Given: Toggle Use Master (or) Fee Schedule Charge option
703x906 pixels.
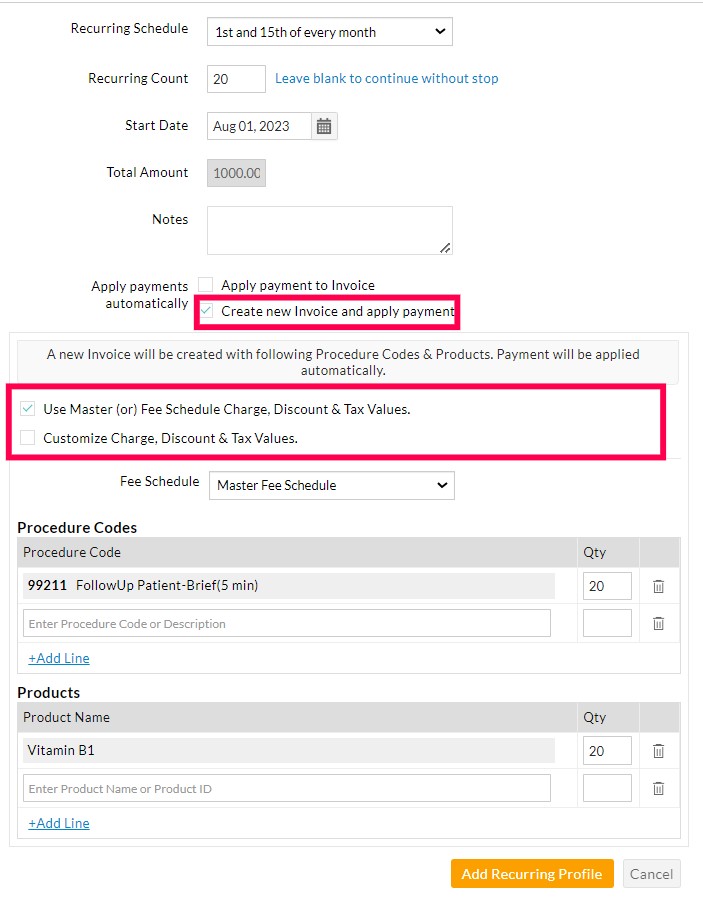Looking at the screenshot, I should point(27,409).
